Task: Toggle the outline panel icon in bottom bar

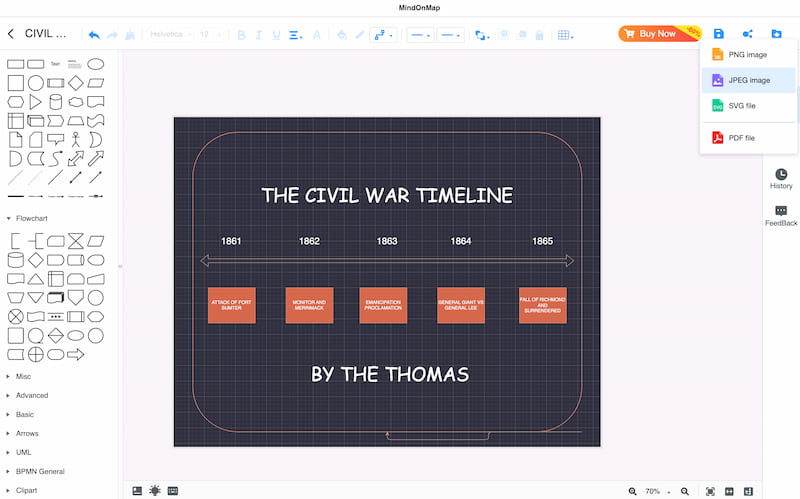Action: (137, 491)
